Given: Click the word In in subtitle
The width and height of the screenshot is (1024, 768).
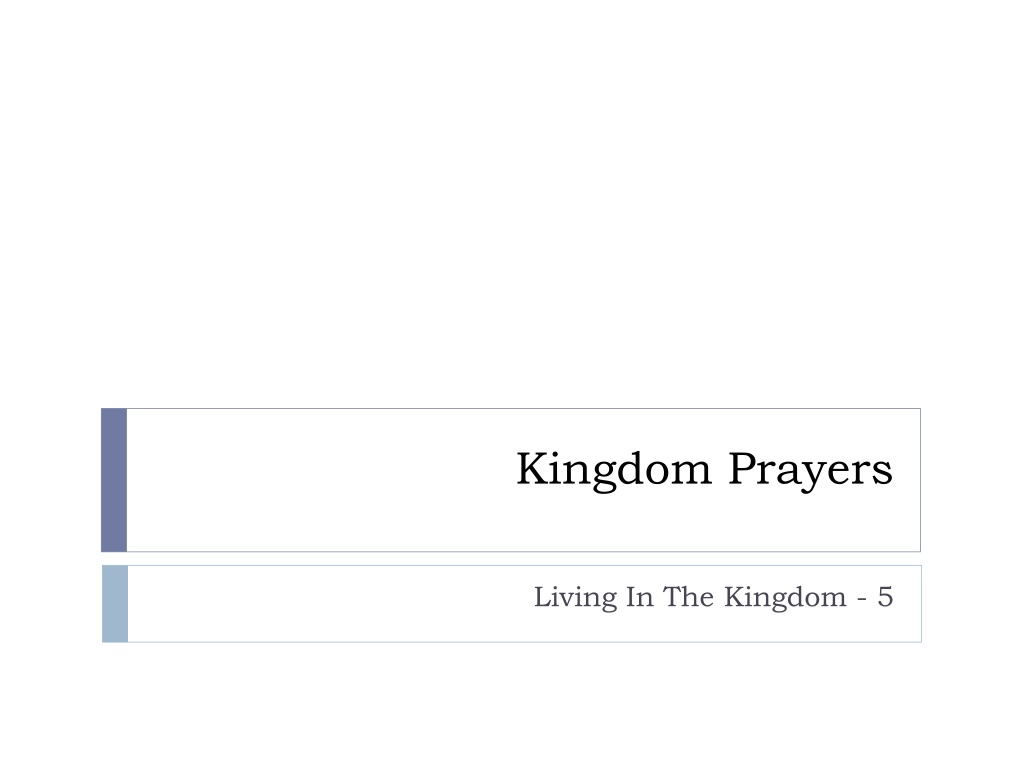Looking at the screenshot, I should [x=639, y=597].
